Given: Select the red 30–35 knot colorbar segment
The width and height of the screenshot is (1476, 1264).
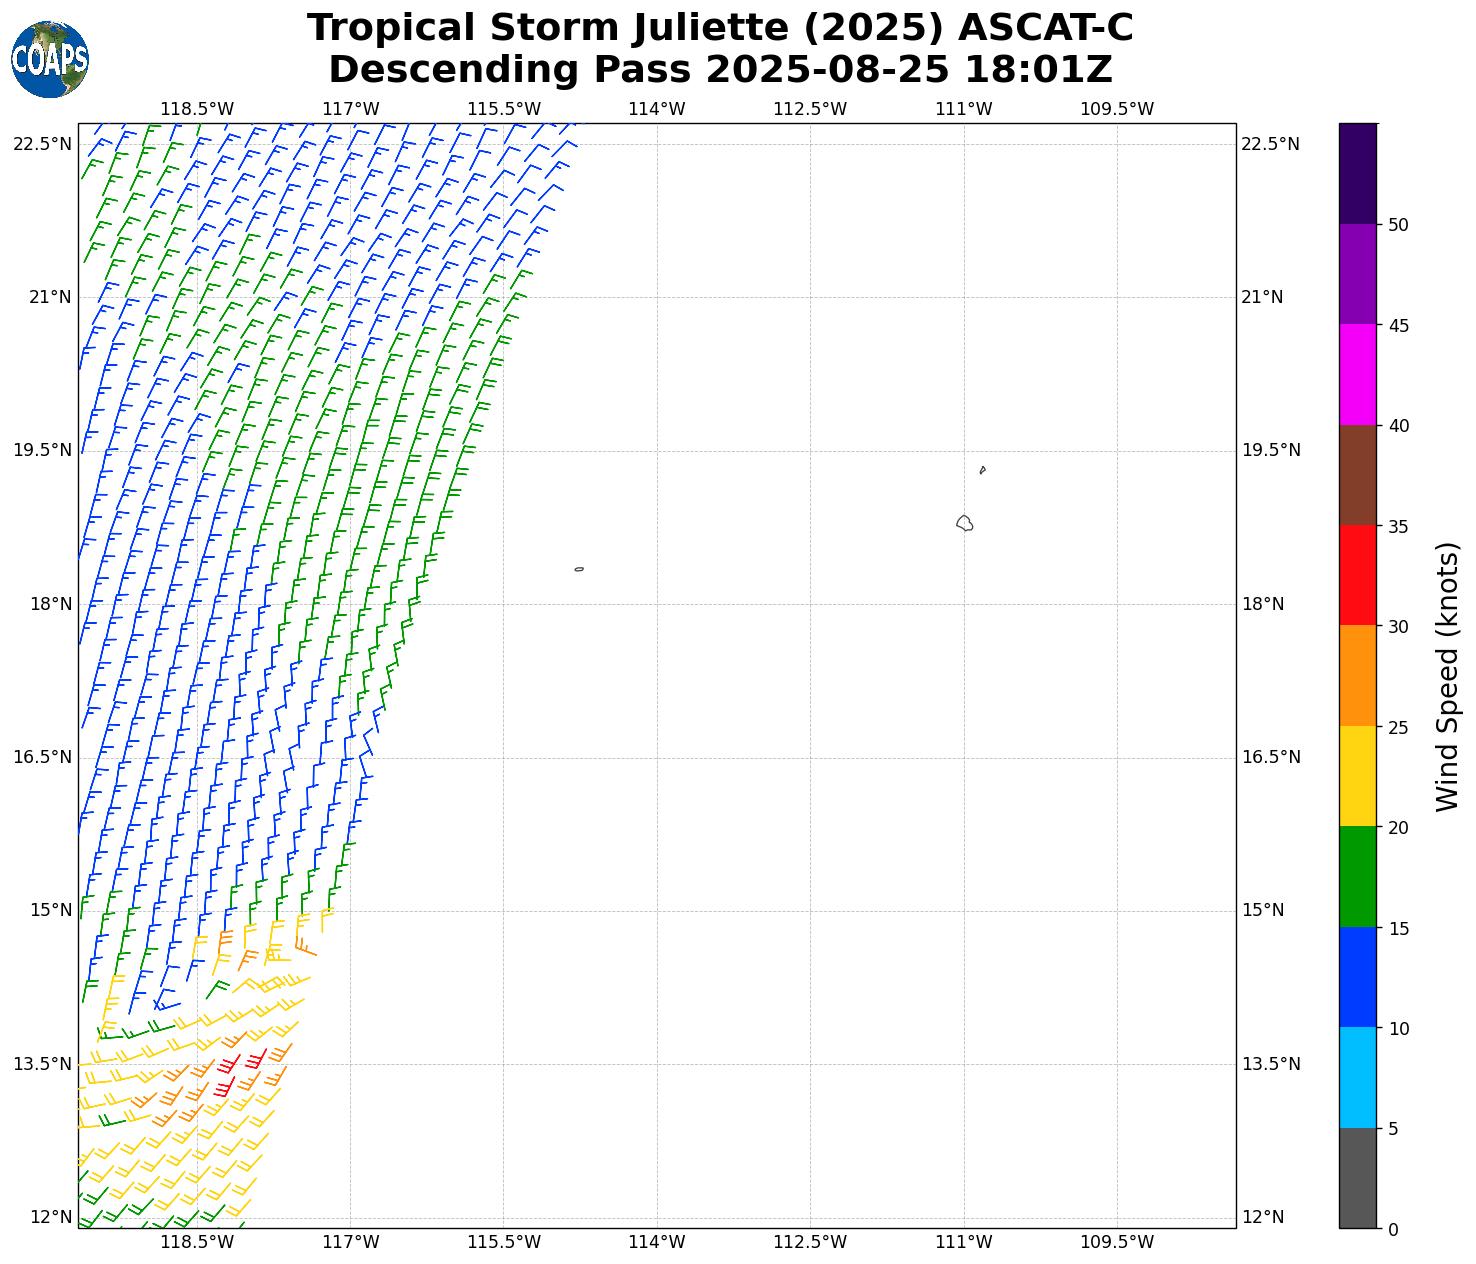Looking at the screenshot, I should click(x=1357, y=575).
